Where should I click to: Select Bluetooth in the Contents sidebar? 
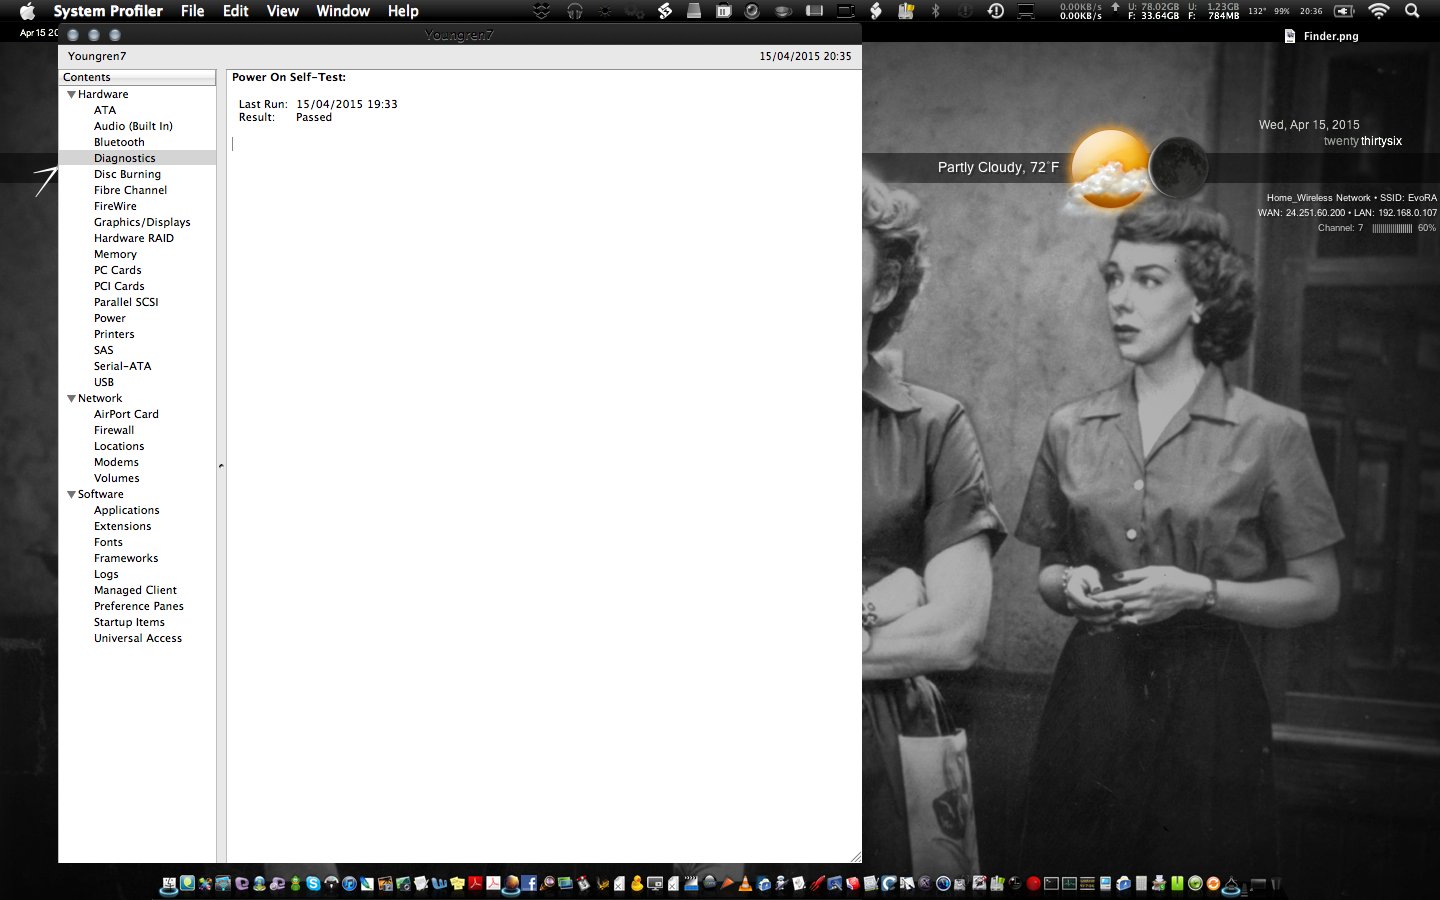tap(119, 142)
